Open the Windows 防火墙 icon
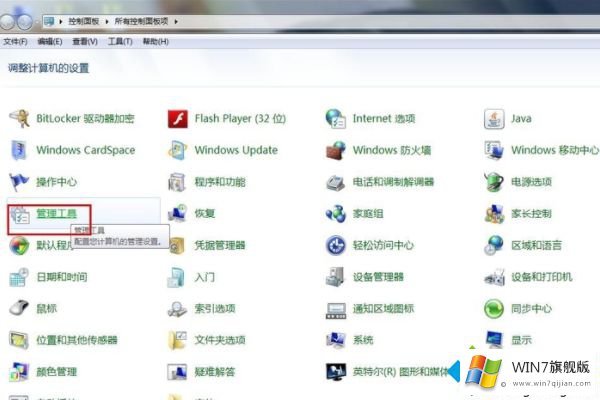600x400 pixels. (336, 150)
